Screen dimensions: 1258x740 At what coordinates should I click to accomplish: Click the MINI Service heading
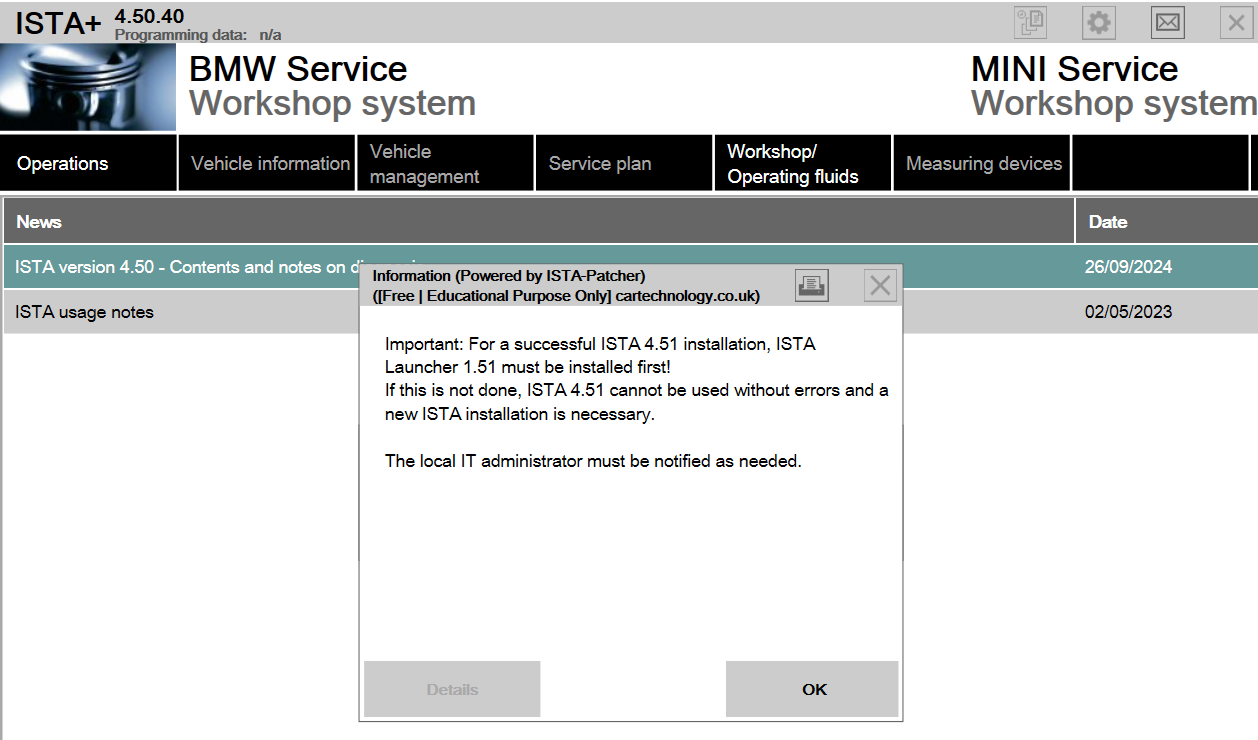coord(1074,69)
